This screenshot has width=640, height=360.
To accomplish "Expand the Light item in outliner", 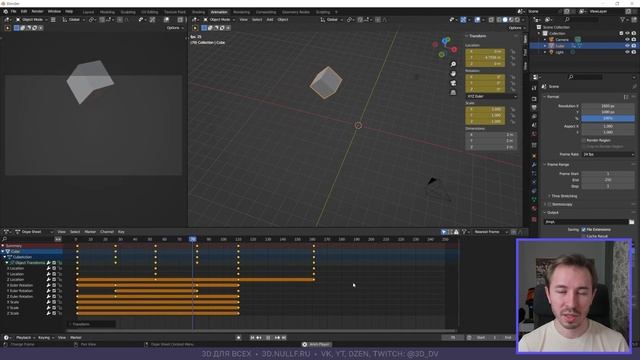I will [545, 52].
